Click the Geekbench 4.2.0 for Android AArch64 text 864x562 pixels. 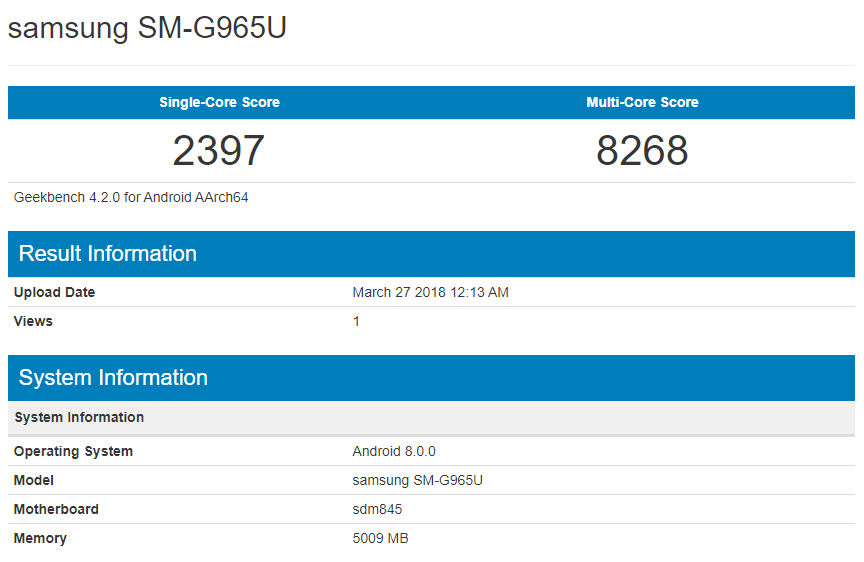pos(131,197)
